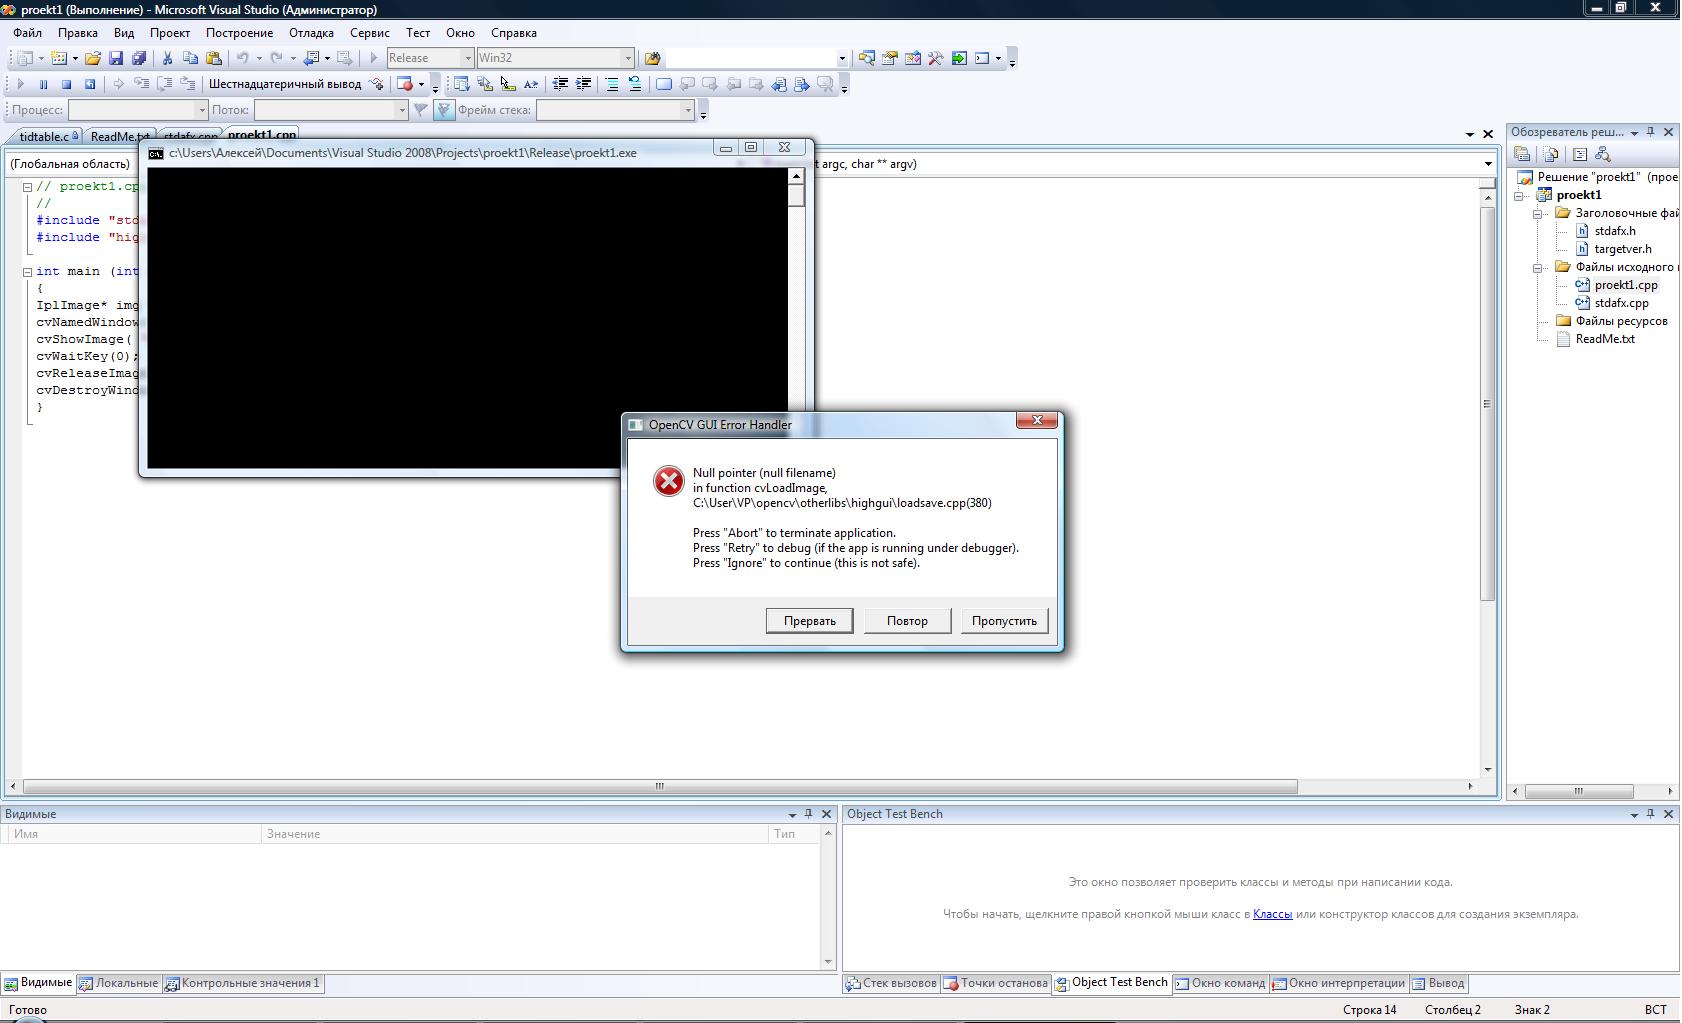Toggle the stack frame thread filter icon

click(x=444, y=110)
